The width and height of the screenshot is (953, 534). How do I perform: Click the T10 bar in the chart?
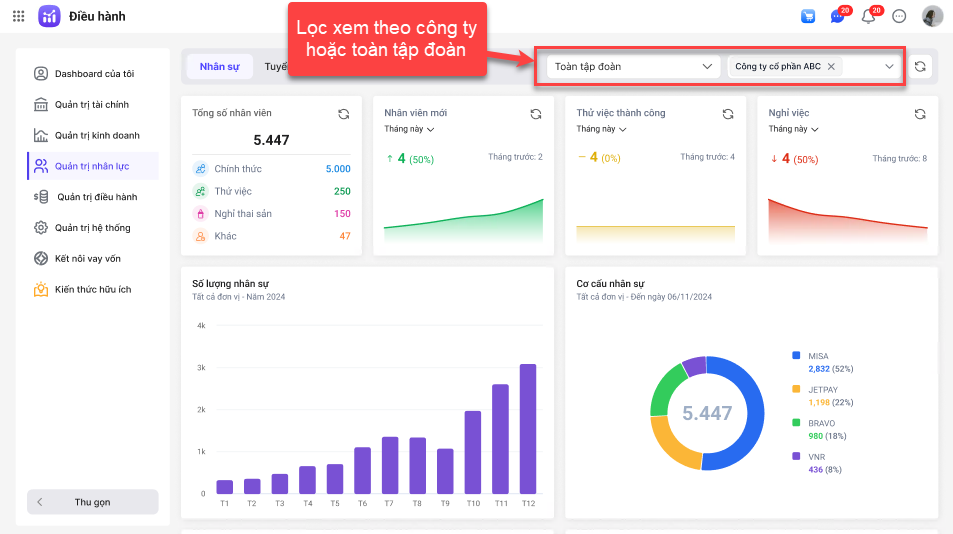tap(473, 452)
